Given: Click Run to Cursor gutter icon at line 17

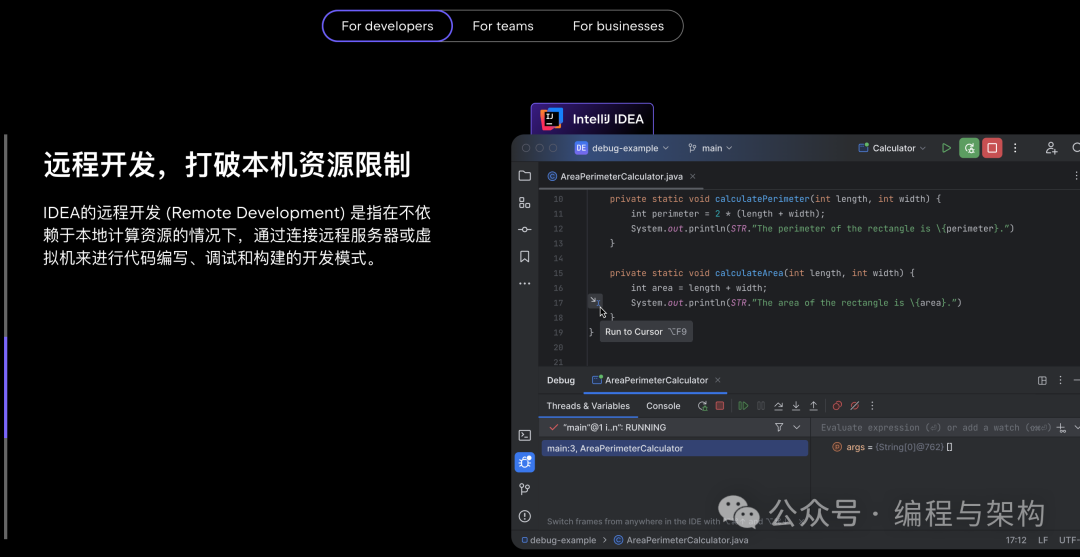Looking at the screenshot, I should (594, 301).
